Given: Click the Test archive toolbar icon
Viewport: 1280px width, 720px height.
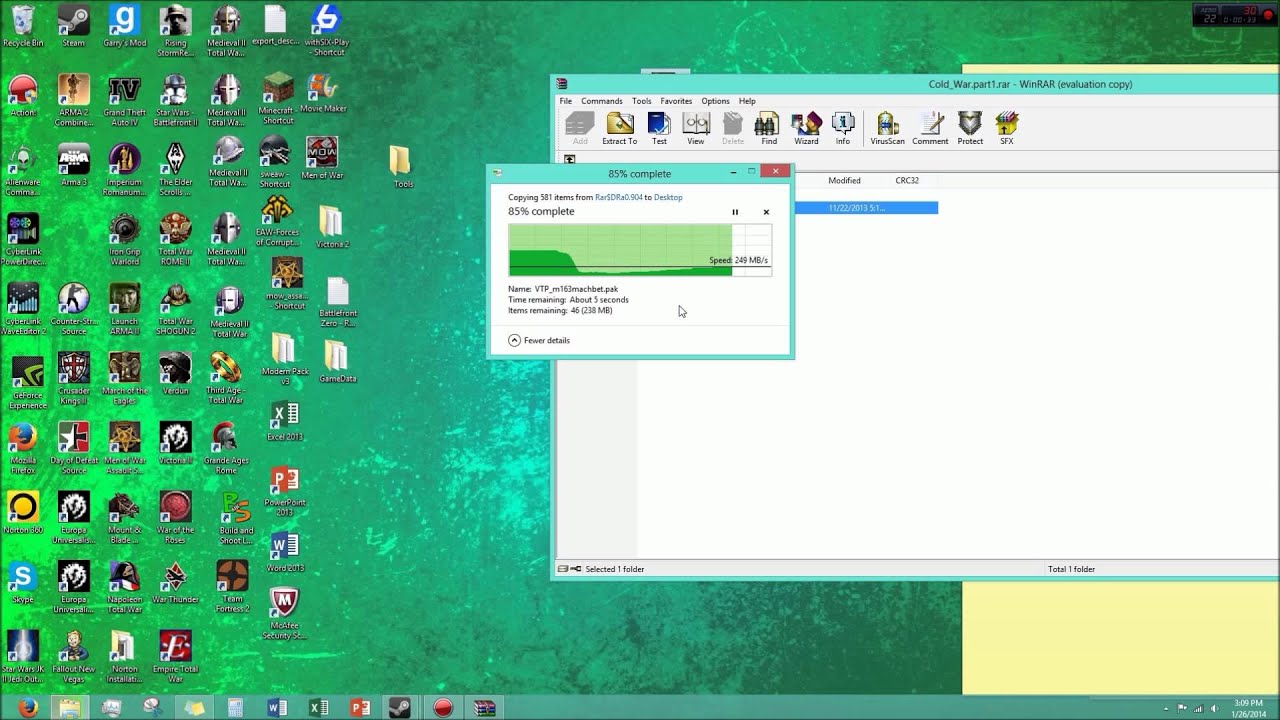Looking at the screenshot, I should click(659, 128).
